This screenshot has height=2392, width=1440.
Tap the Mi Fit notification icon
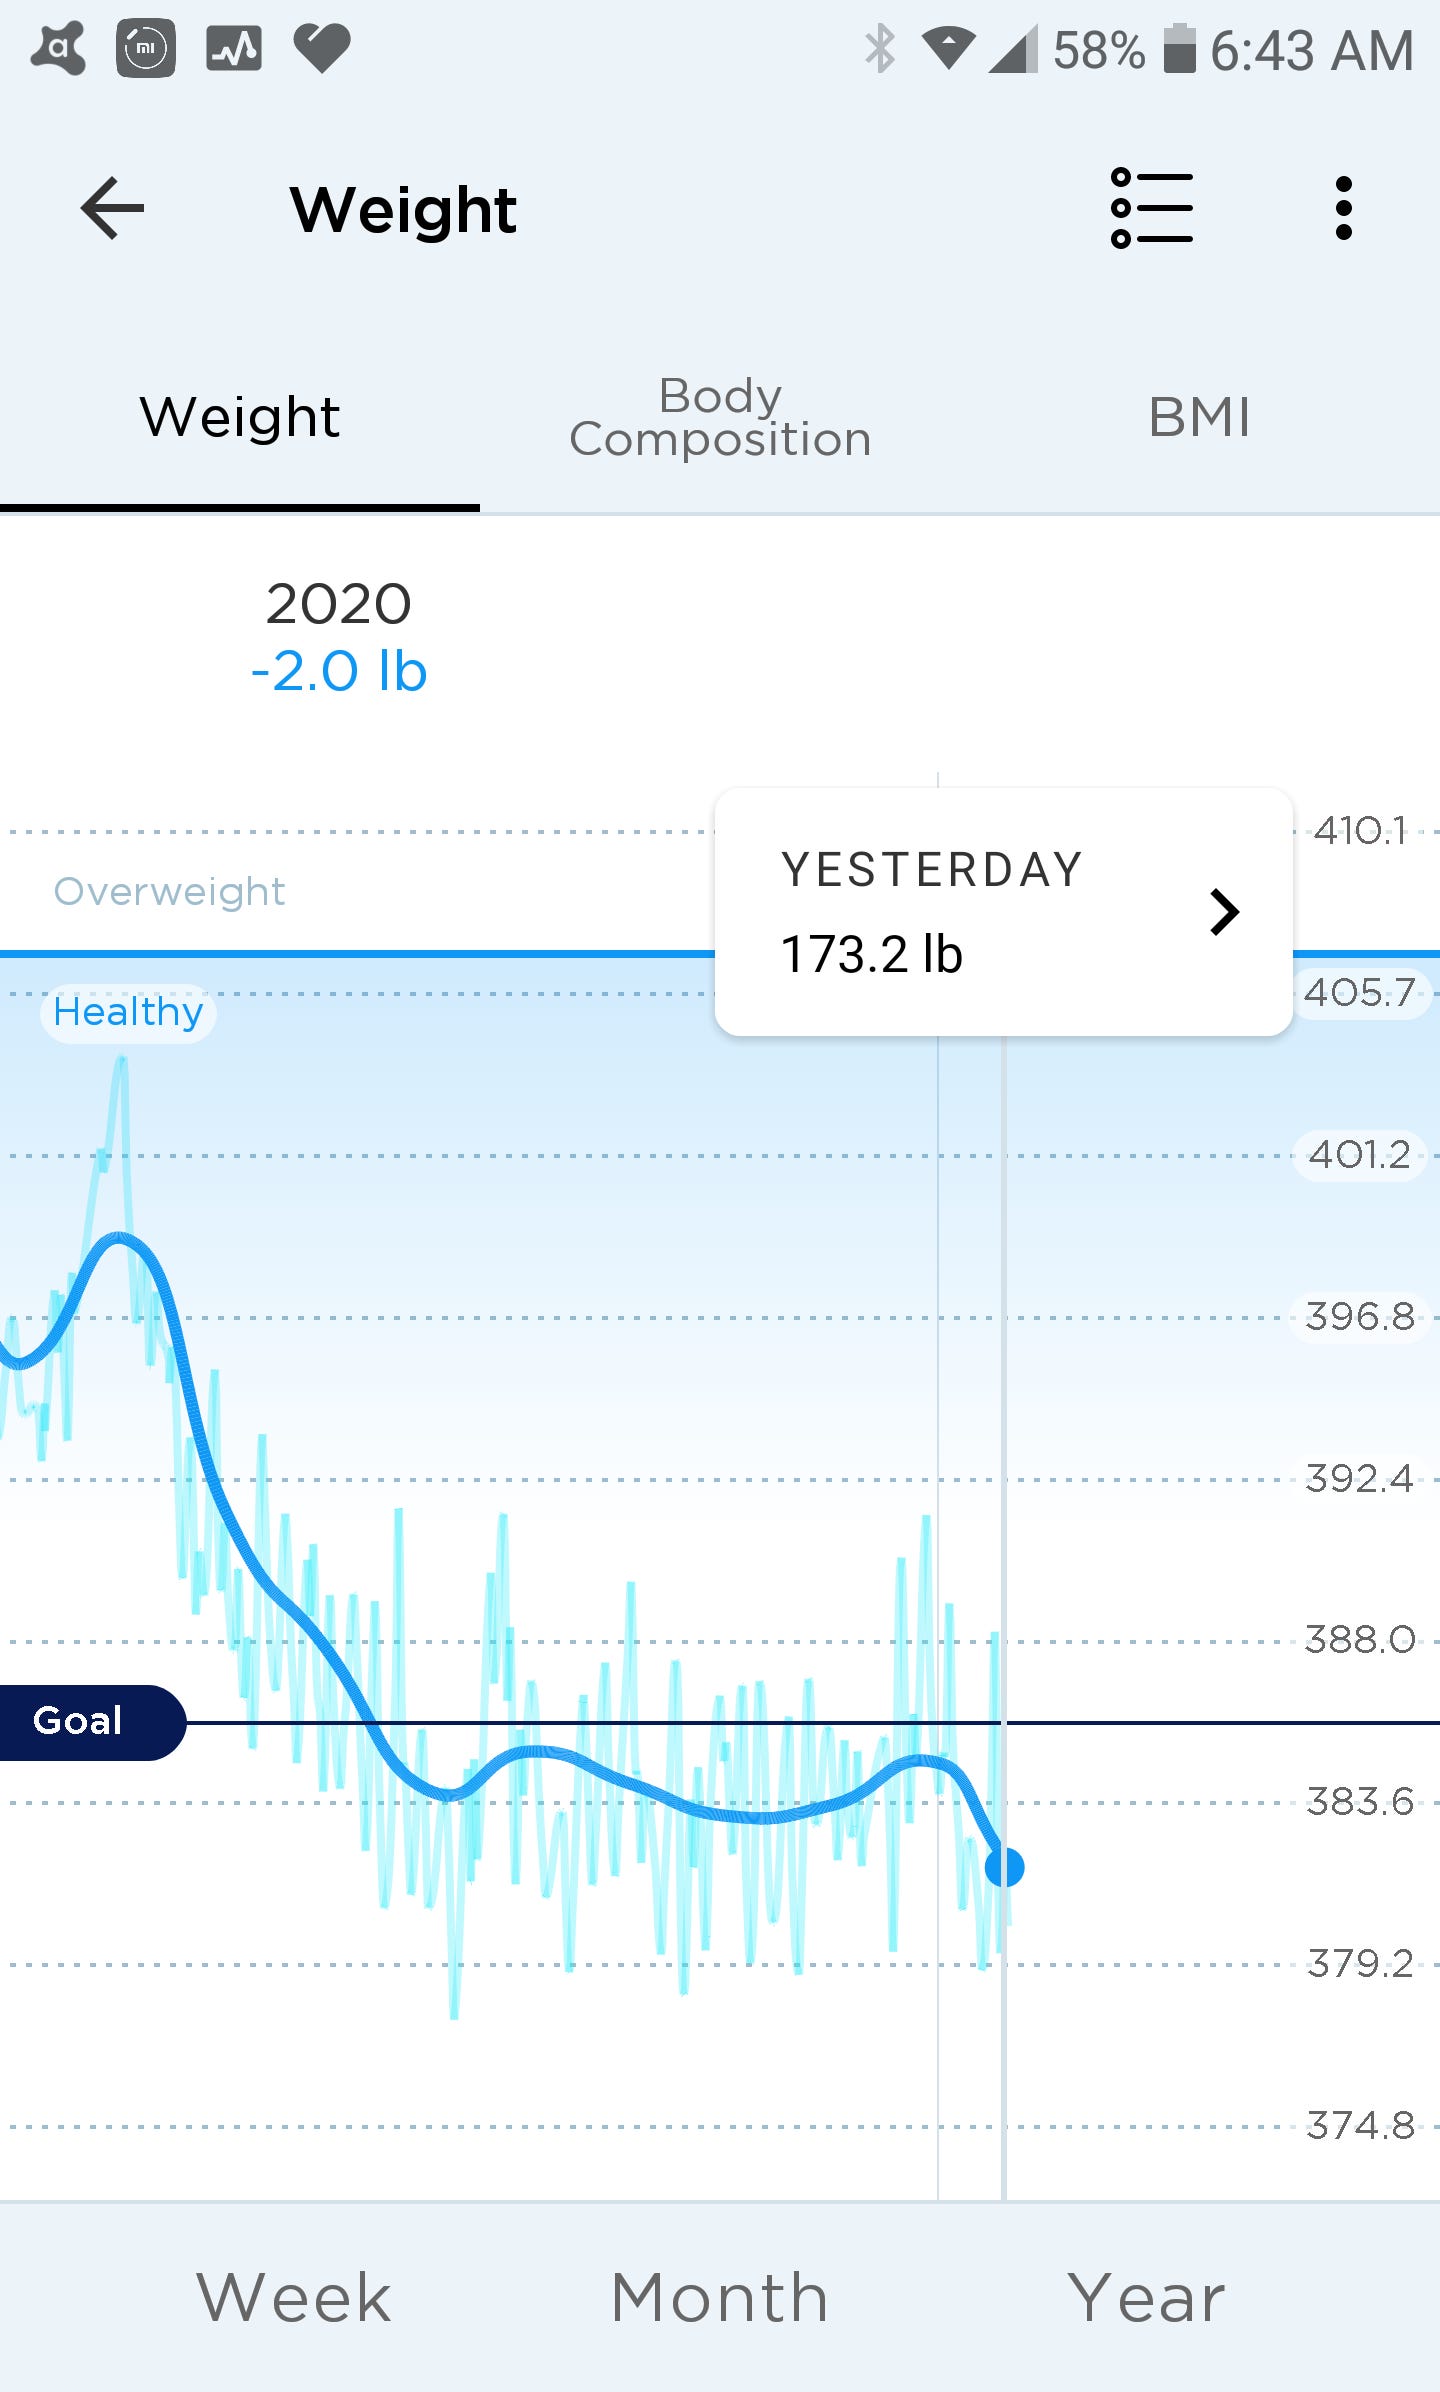click(x=146, y=48)
